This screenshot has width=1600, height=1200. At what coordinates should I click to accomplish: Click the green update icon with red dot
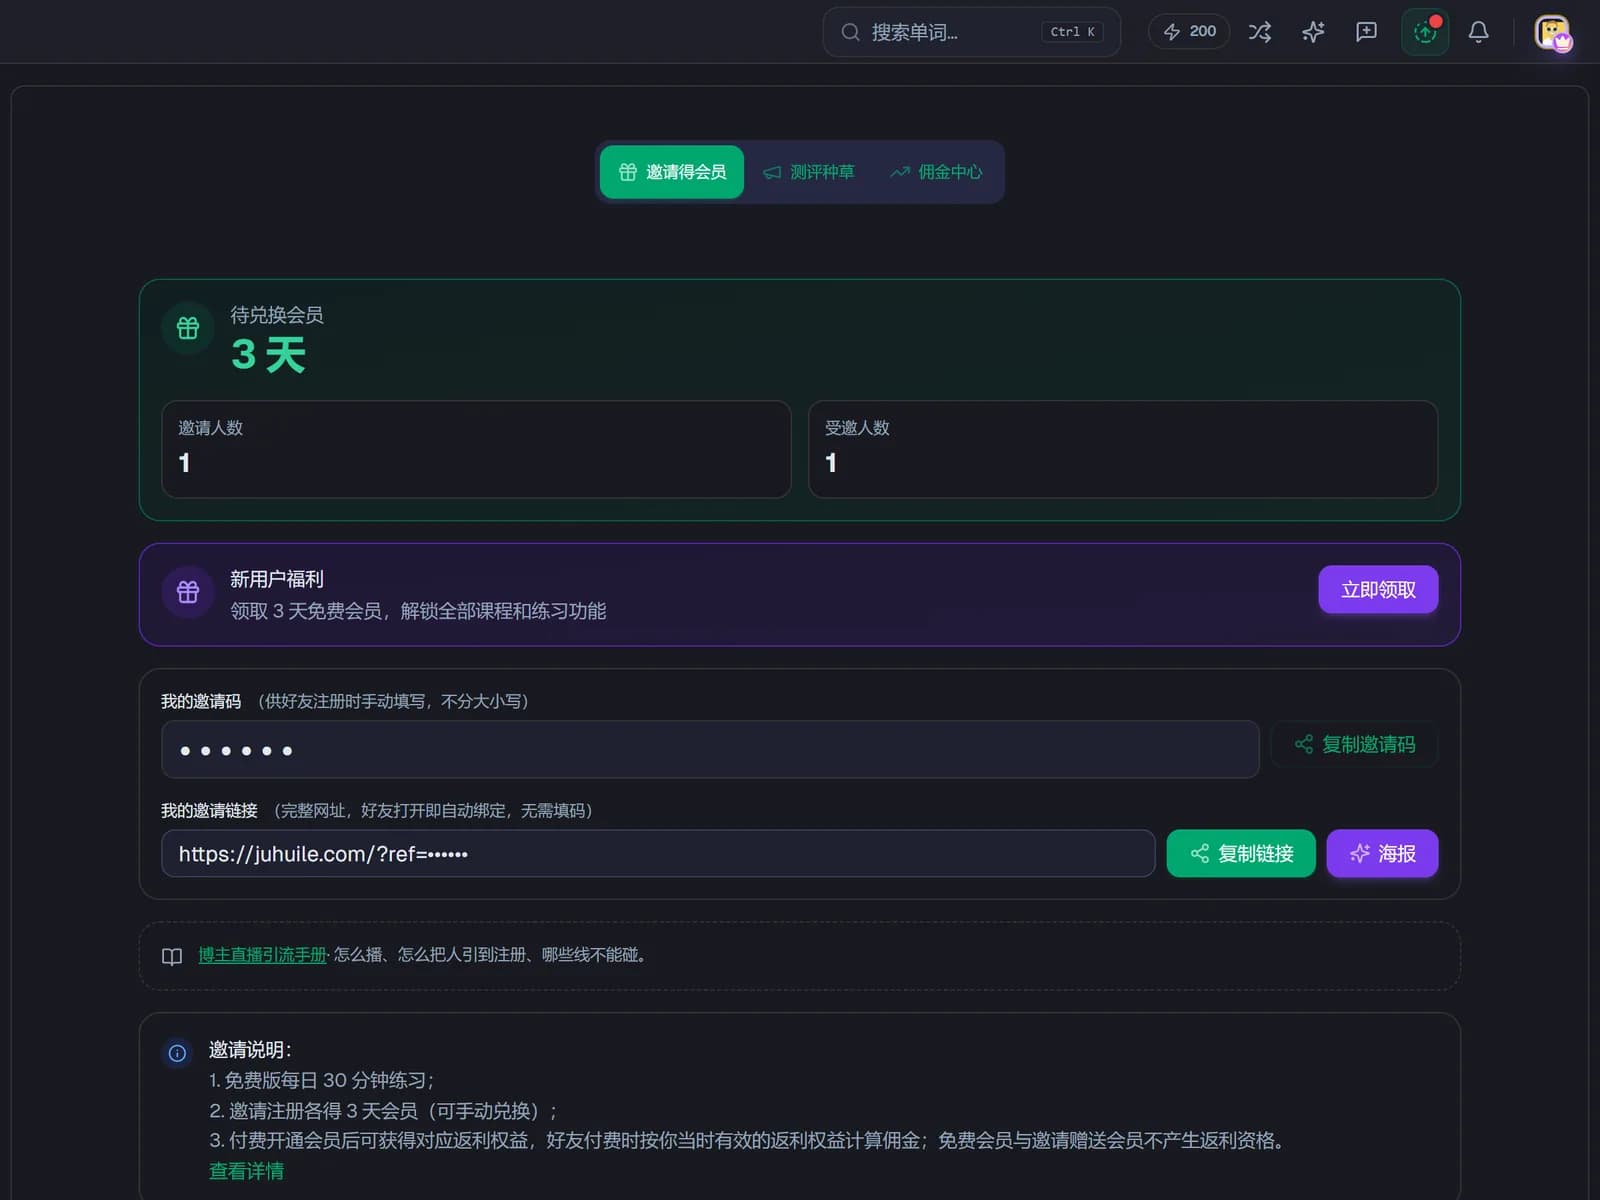coord(1425,32)
